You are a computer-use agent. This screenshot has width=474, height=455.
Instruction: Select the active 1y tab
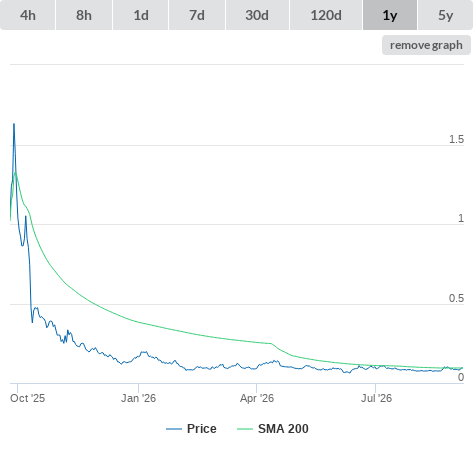(390, 15)
